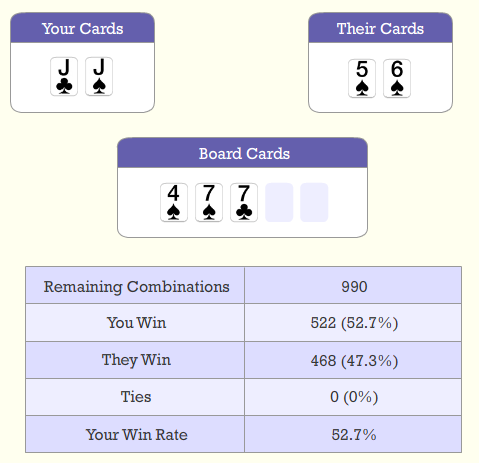
Task: Select the 468 (47.3%) cell
Action: click(x=354, y=361)
